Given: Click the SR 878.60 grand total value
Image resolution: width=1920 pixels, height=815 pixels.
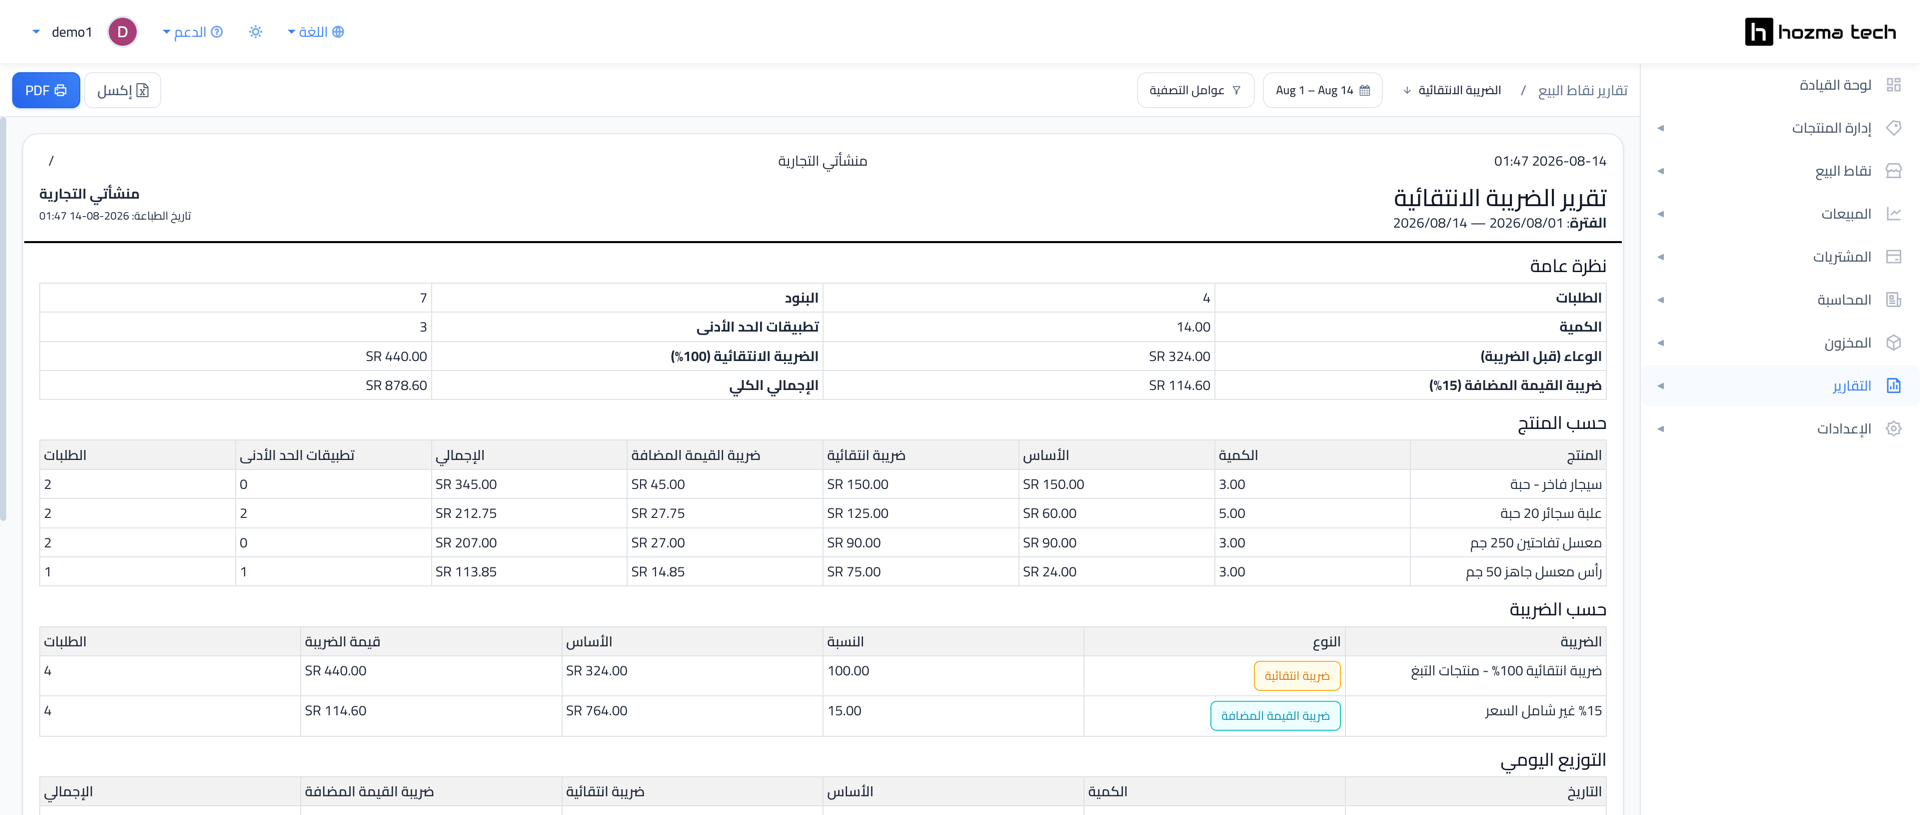Looking at the screenshot, I should tap(396, 385).
